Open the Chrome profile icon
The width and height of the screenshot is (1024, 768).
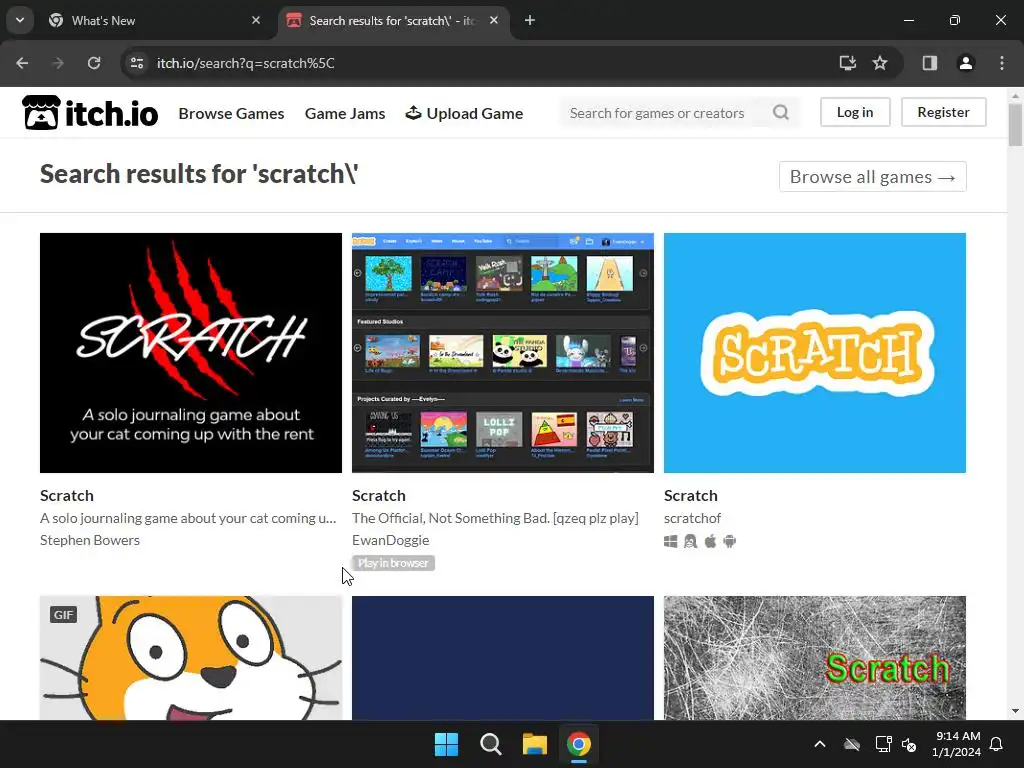[965, 63]
